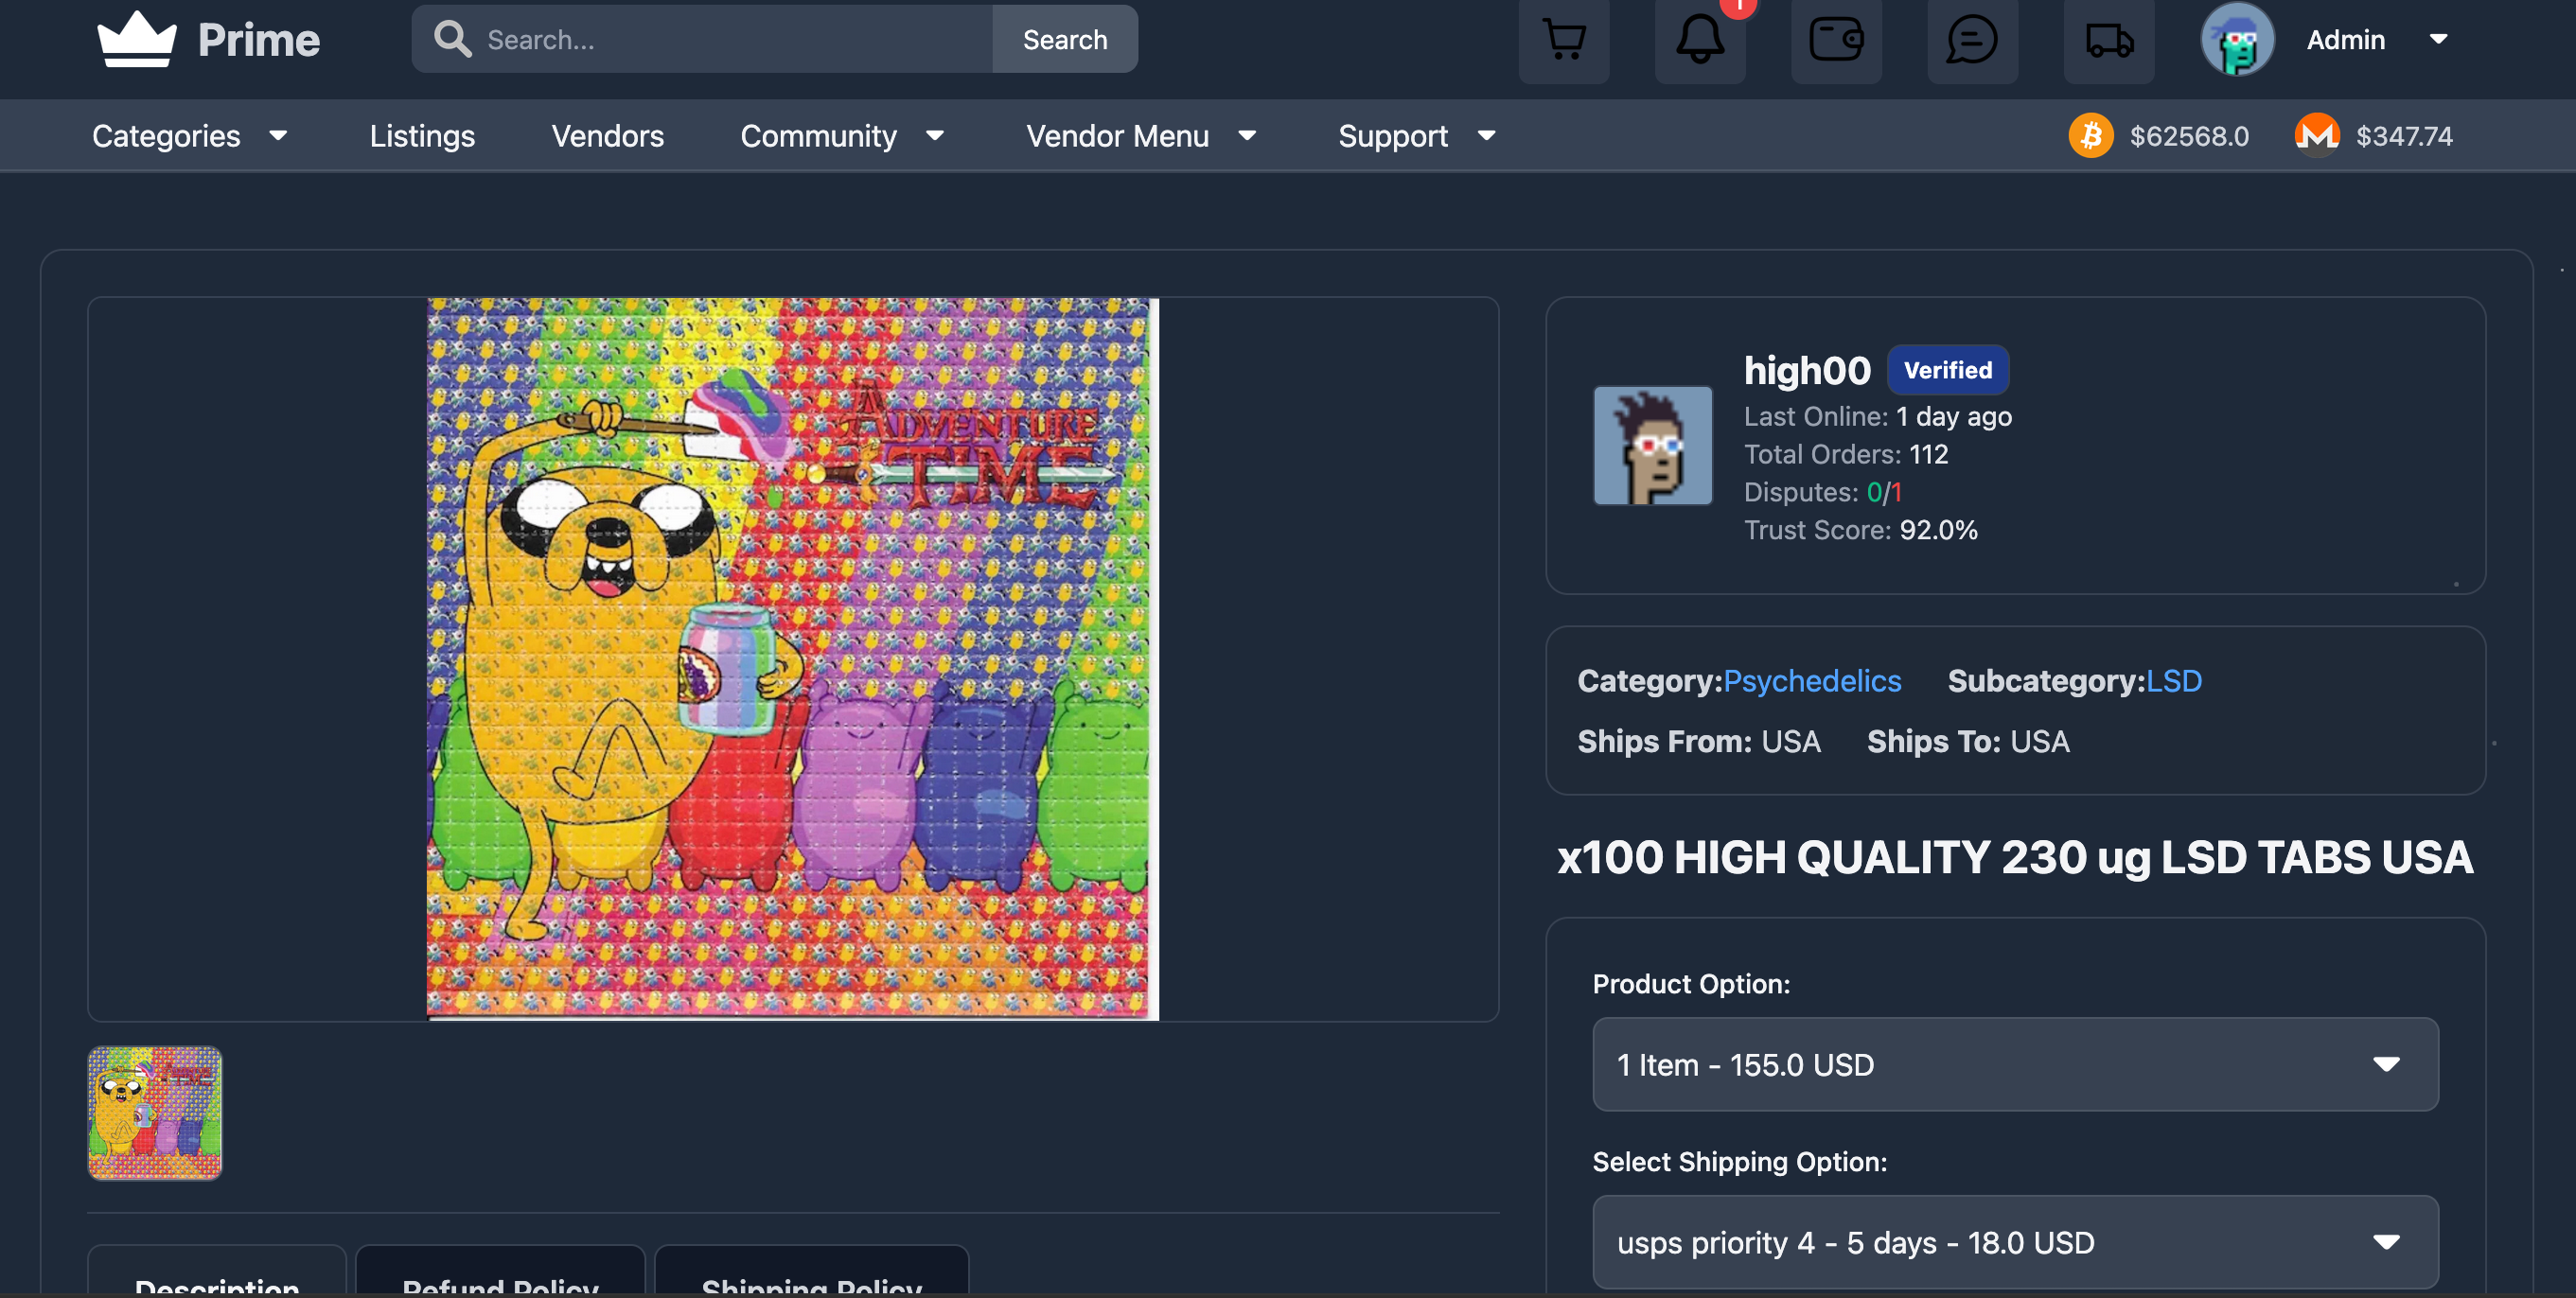Screen dimensions: 2576x1298
Task: Expand the Admin account menu arrow
Action: click(x=2438, y=39)
